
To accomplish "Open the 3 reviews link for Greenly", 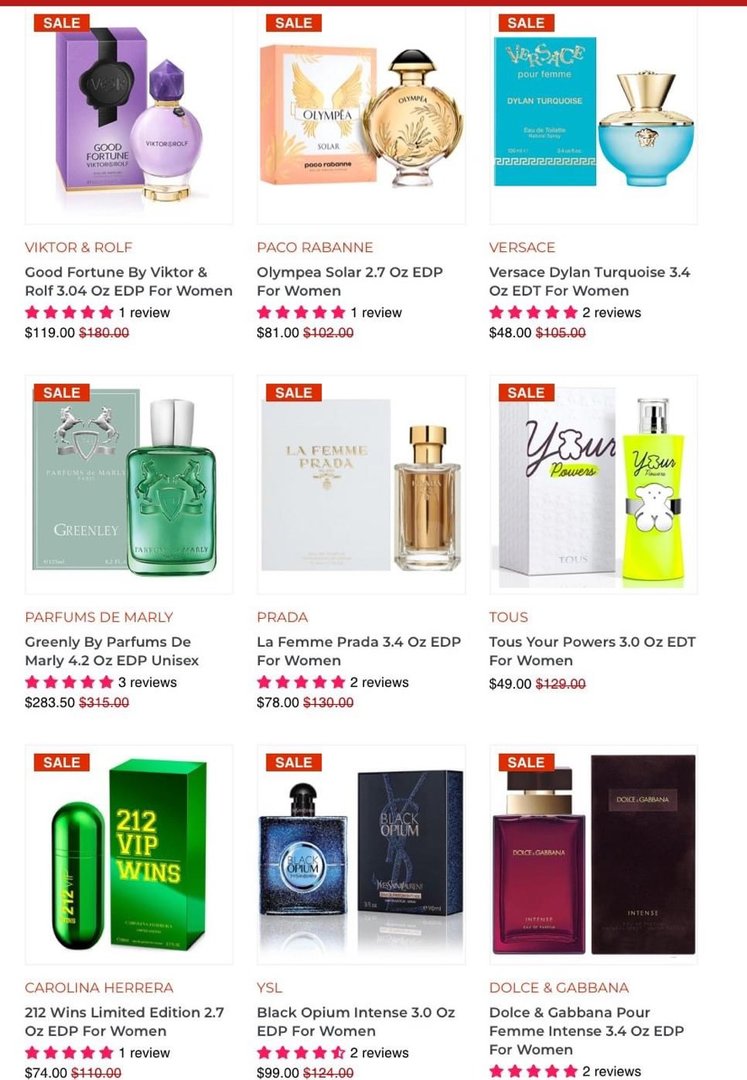I will click(147, 683).
